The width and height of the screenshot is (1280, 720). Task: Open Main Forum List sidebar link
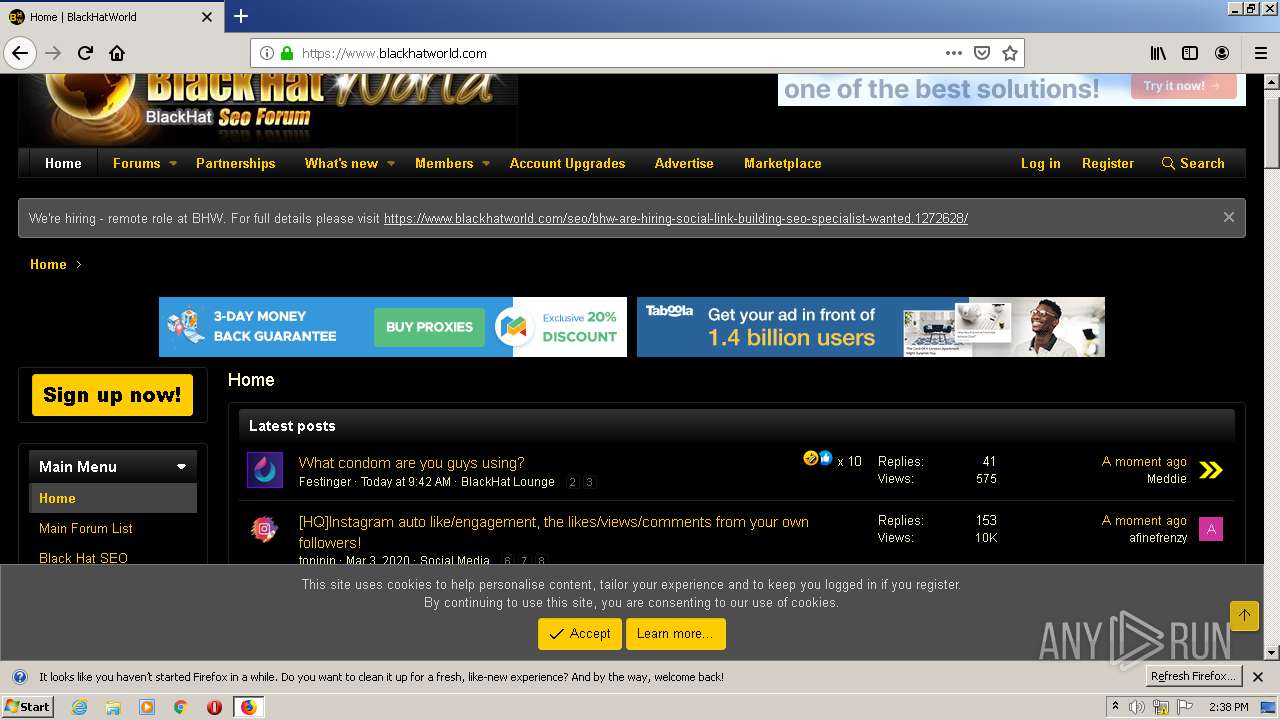tap(86, 528)
